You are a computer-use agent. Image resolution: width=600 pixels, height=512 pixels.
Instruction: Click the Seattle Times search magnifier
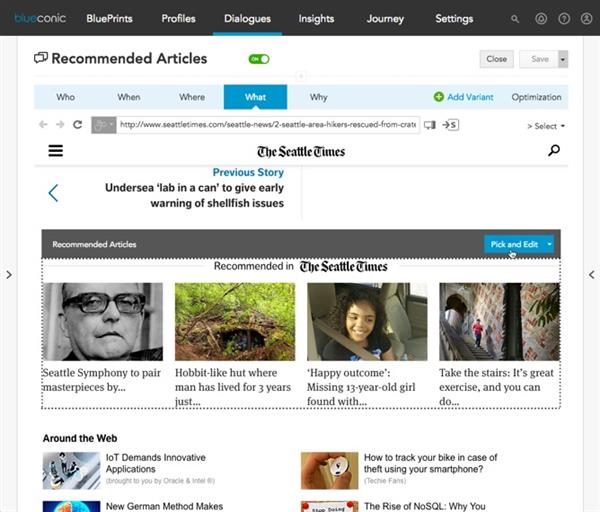coord(554,150)
